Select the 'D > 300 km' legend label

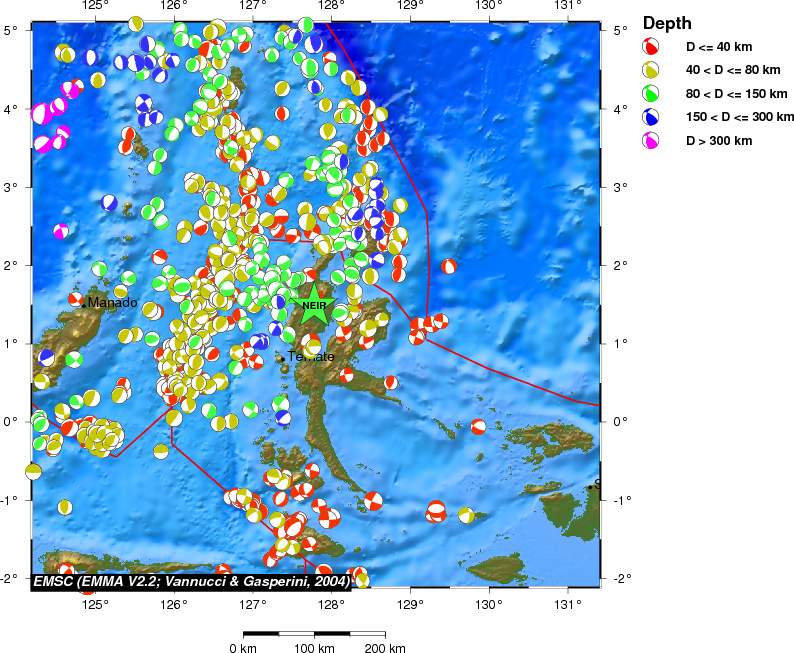(x=718, y=141)
